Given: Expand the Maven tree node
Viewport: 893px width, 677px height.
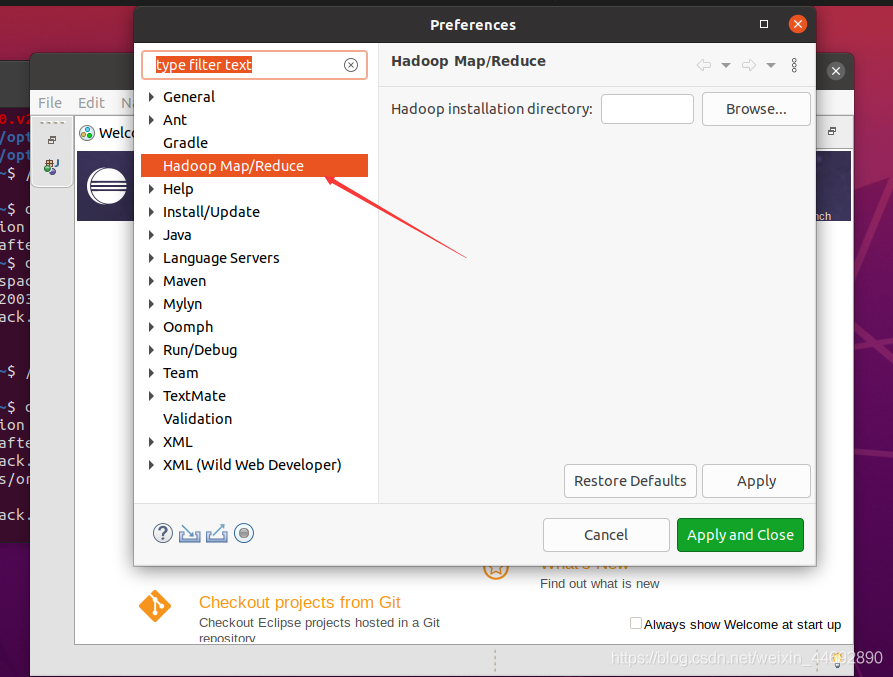Looking at the screenshot, I should click(x=151, y=281).
